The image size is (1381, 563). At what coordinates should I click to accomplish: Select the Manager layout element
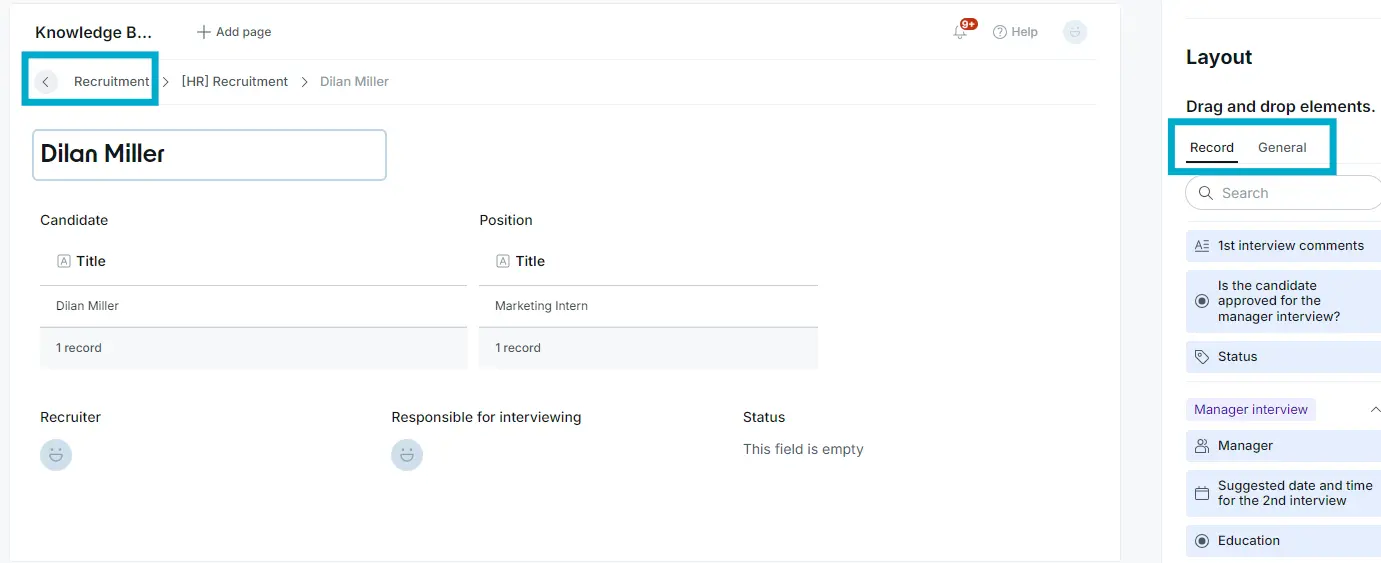pos(1284,446)
